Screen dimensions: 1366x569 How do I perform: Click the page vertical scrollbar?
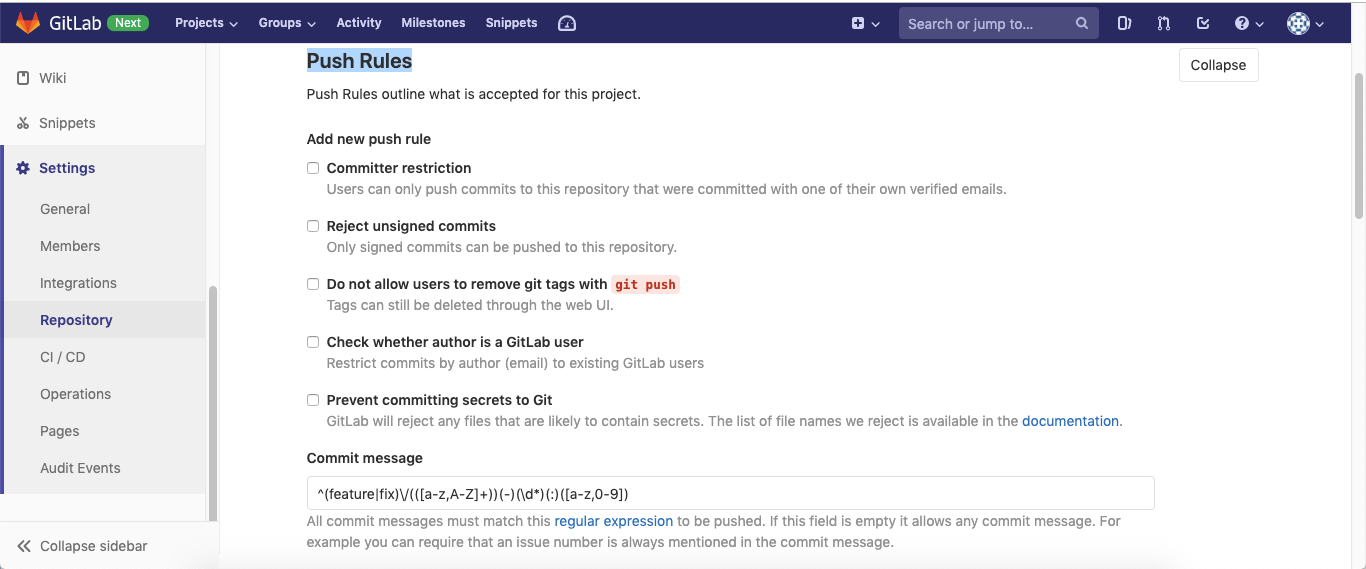[x=1359, y=145]
